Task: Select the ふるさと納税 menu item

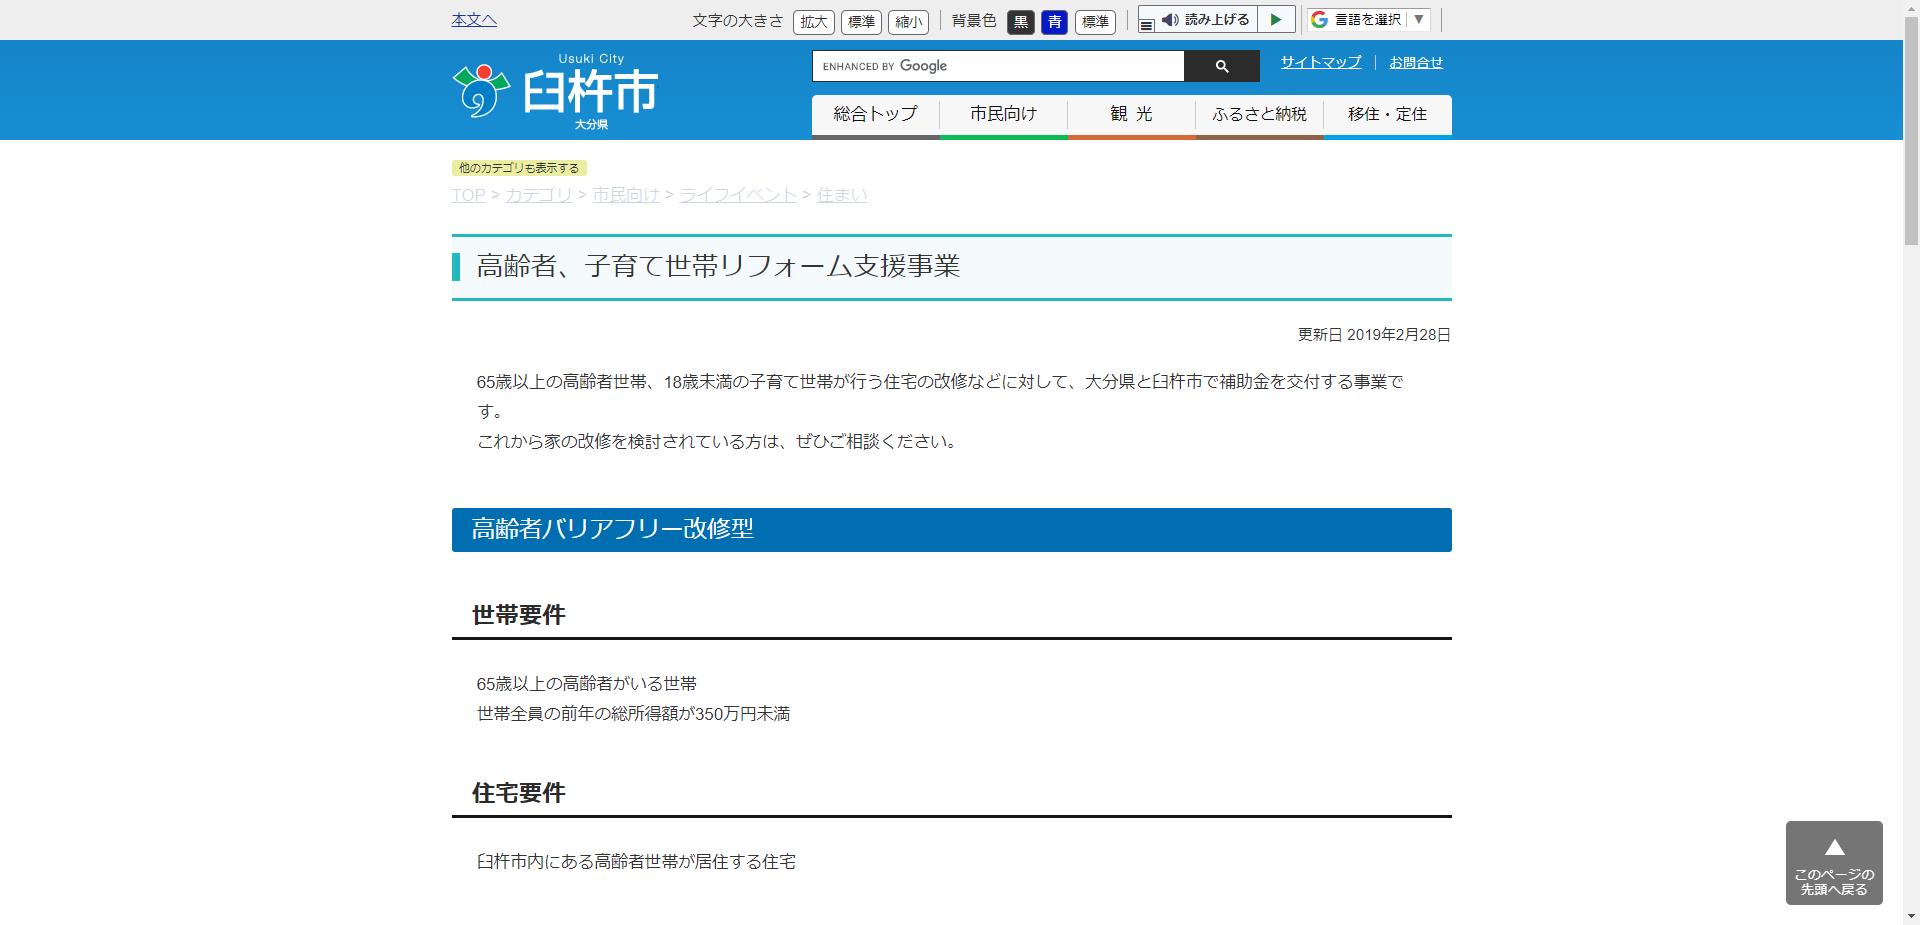Action: coord(1258,114)
